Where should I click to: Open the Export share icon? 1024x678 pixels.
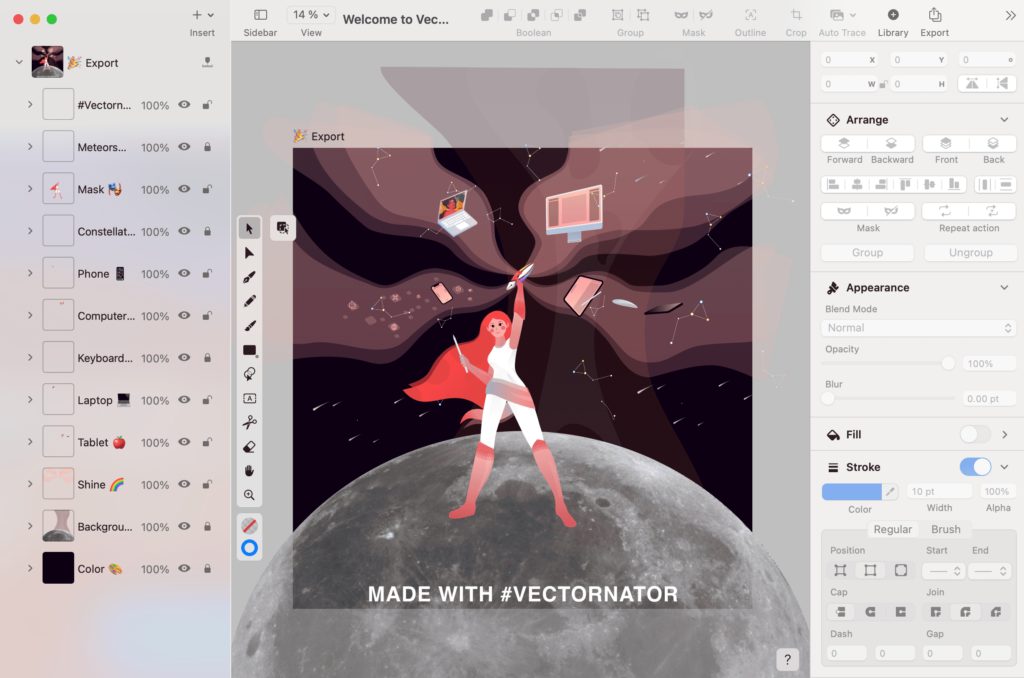[x=935, y=15]
